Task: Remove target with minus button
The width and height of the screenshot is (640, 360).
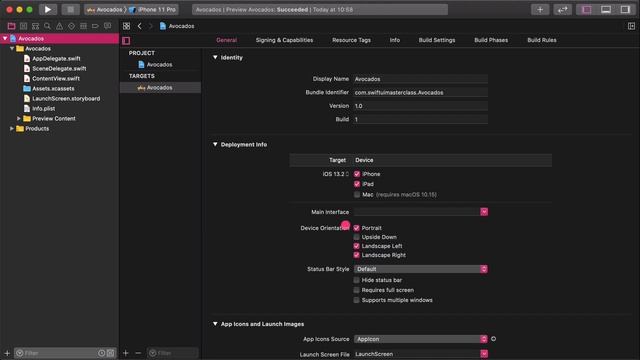Action: (x=138, y=353)
